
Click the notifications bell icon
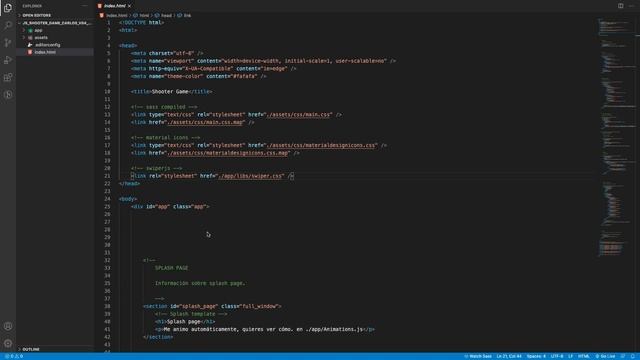pos(632,356)
